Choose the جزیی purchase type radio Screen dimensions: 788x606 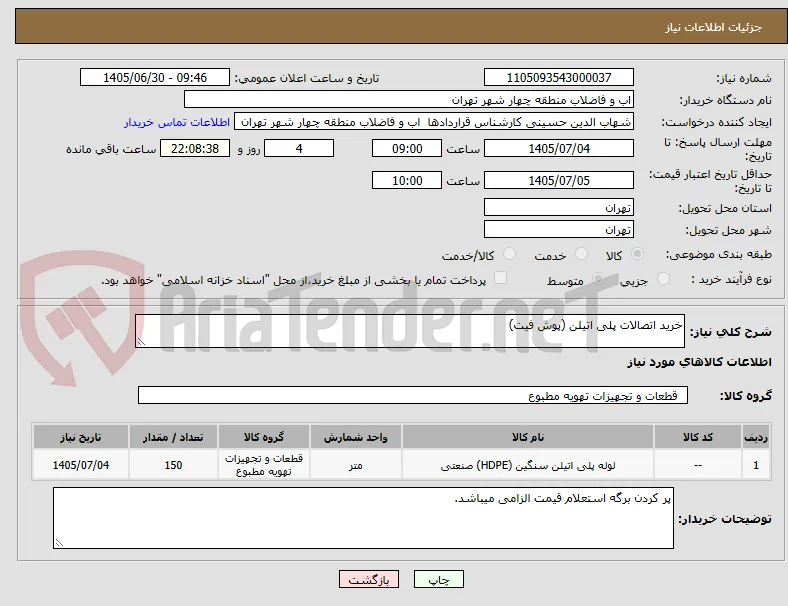tap(663, 279)
